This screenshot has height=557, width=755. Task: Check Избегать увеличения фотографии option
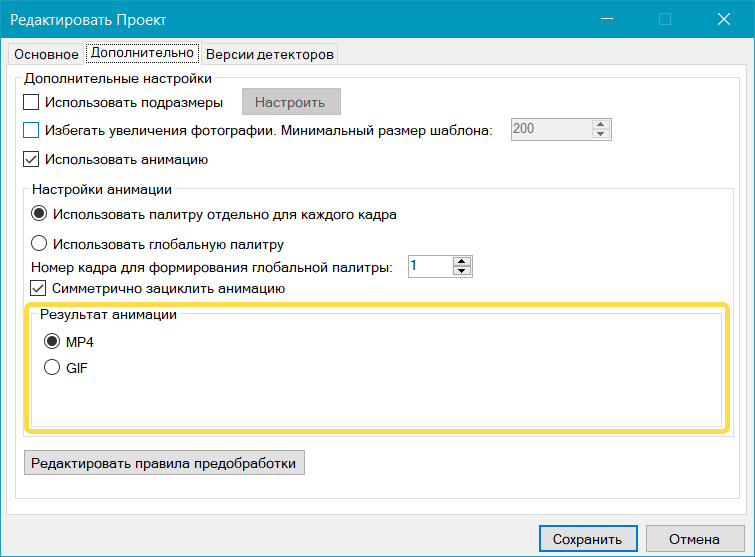(x=31, y=130)
